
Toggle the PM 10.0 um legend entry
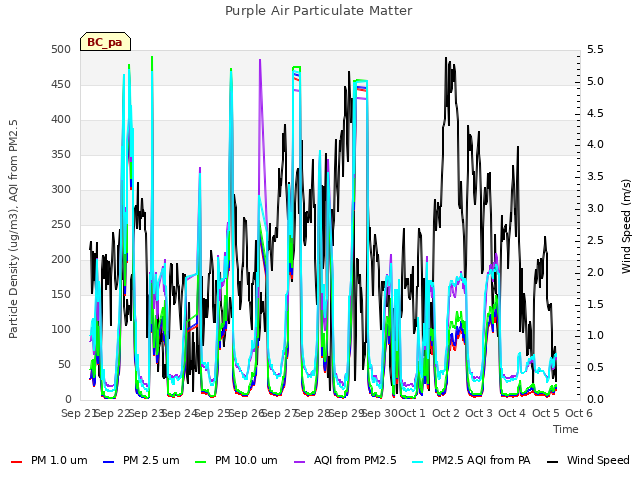[x=236, y=461]
